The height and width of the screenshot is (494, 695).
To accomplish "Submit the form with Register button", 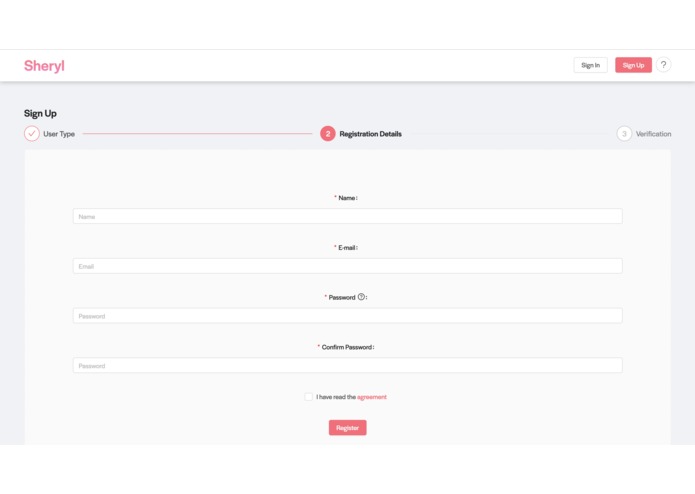I will pyautogui.click(x=348, y=428).
